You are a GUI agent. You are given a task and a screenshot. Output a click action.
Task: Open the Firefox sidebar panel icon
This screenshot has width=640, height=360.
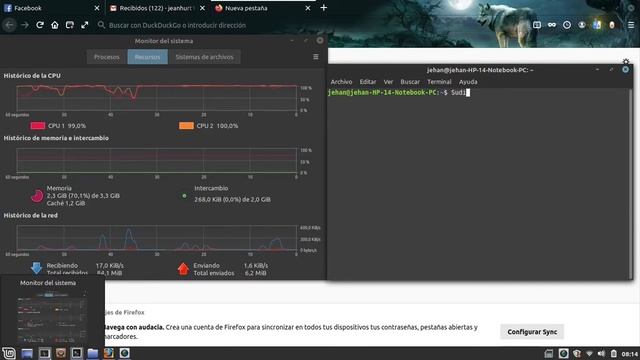[x=537, y=25]
